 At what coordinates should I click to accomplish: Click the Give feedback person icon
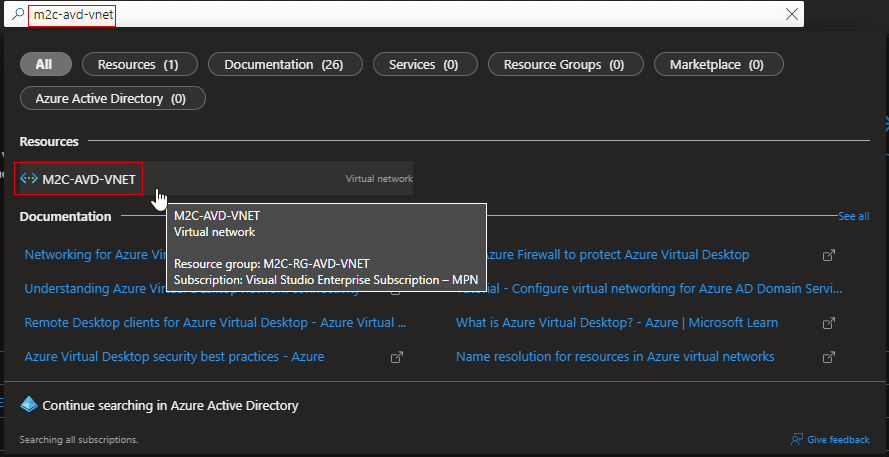[x=796, y=439]
